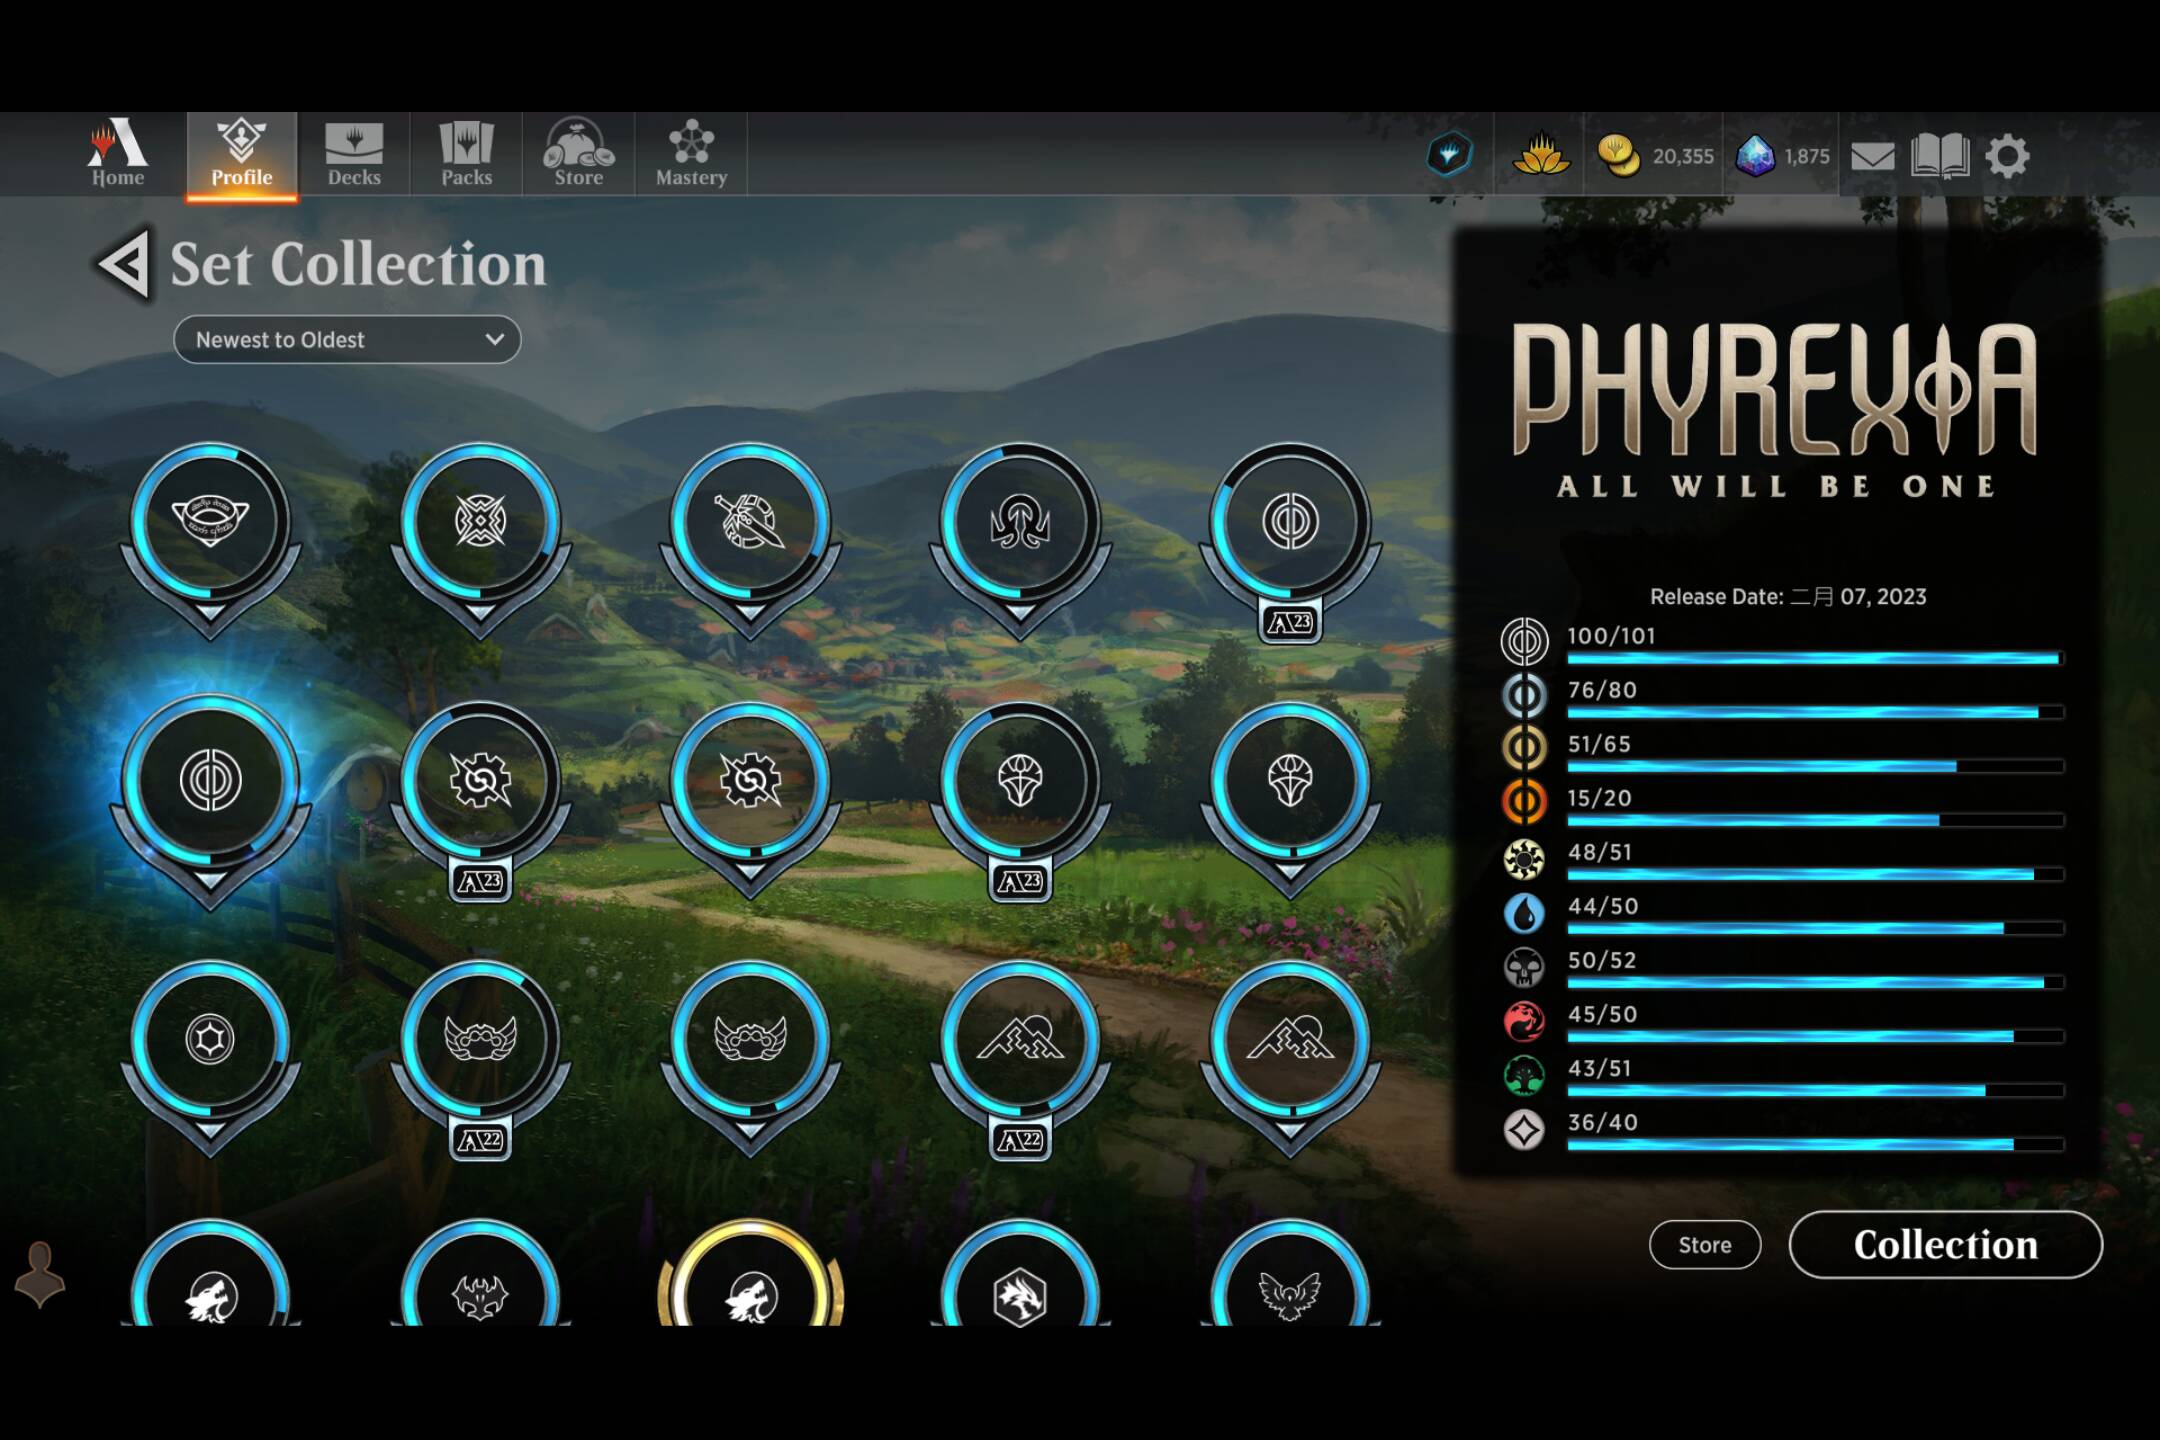
Task: Select the highlighted Phyrexia set medallion
Action: click(210, 780)
